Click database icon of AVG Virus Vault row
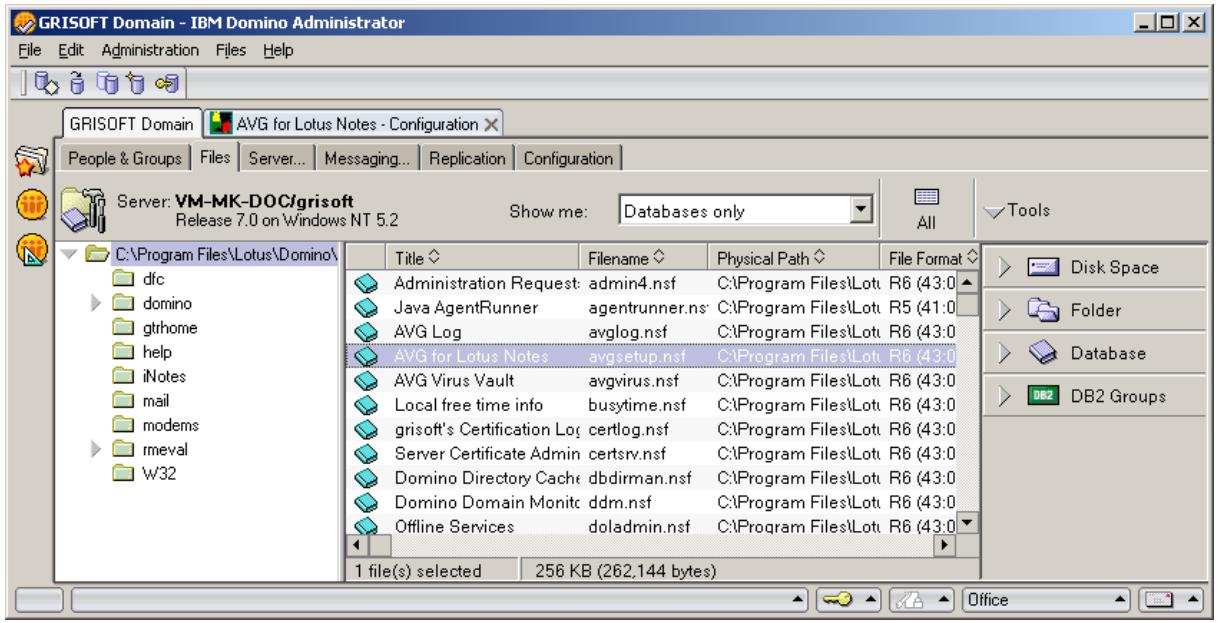The image size is (1220, 623). (366, 380)
